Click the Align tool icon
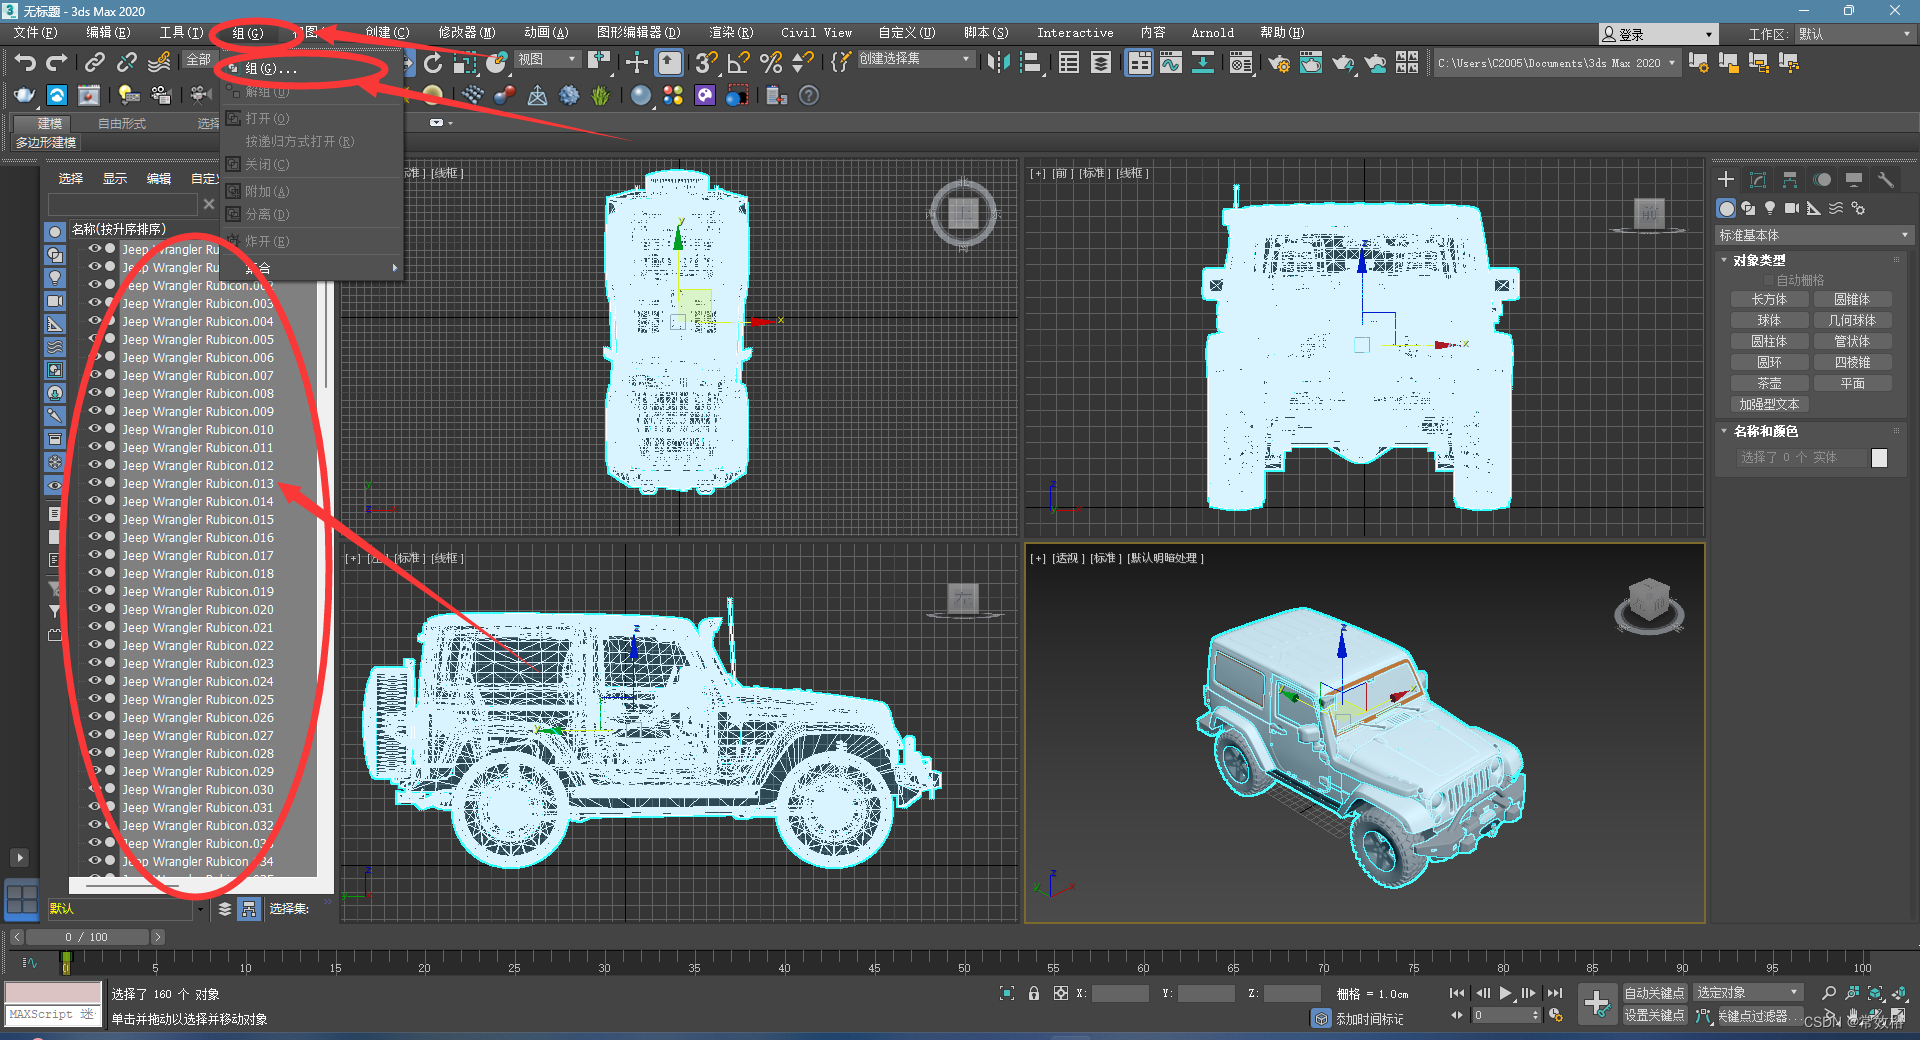1920x1040 pixels. (1030, 63)
